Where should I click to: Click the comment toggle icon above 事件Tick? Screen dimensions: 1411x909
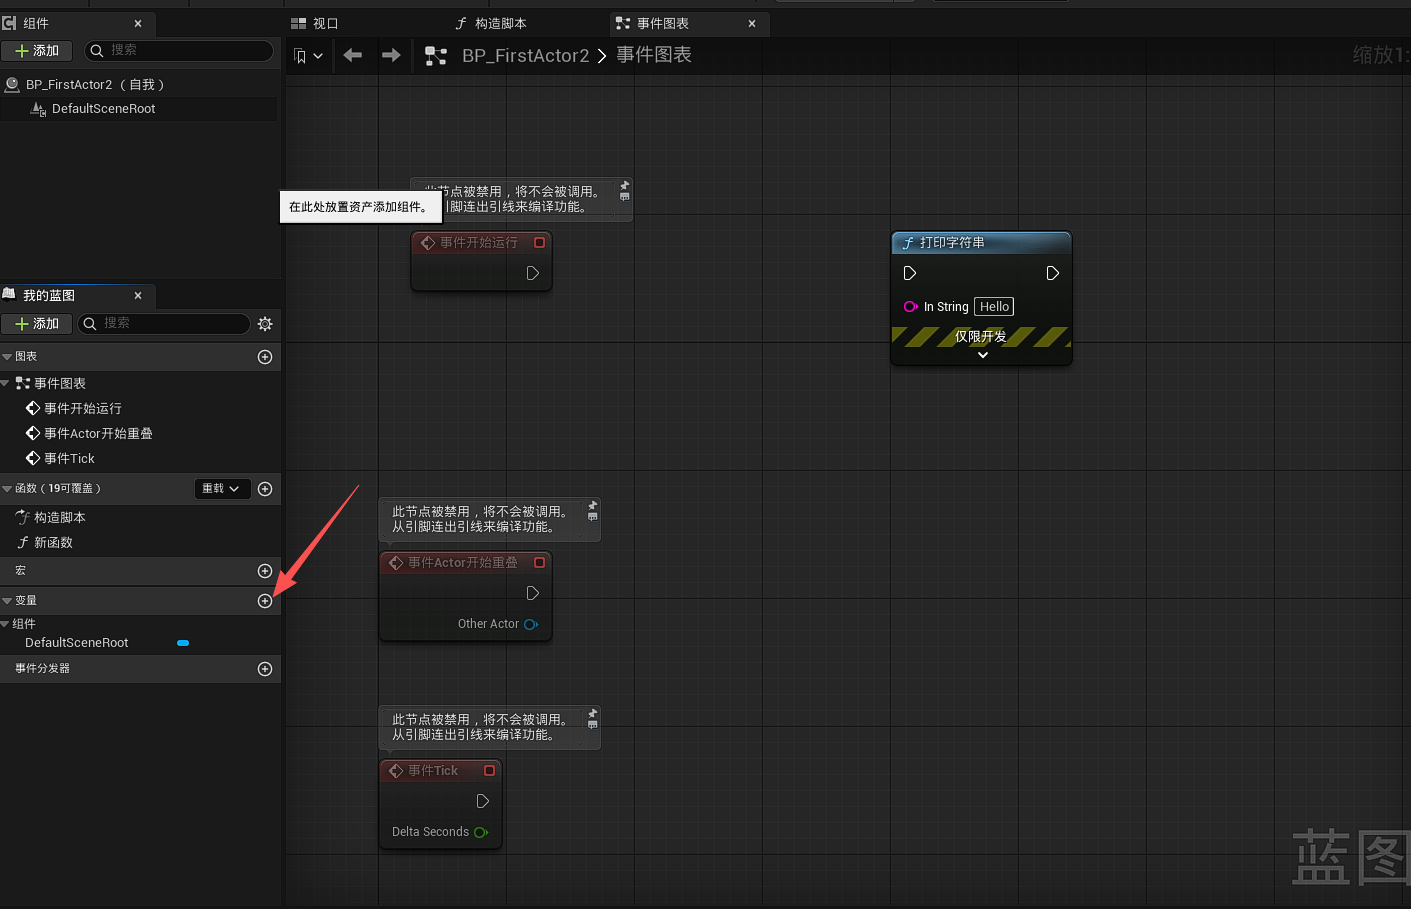click(x=593, y=725)
